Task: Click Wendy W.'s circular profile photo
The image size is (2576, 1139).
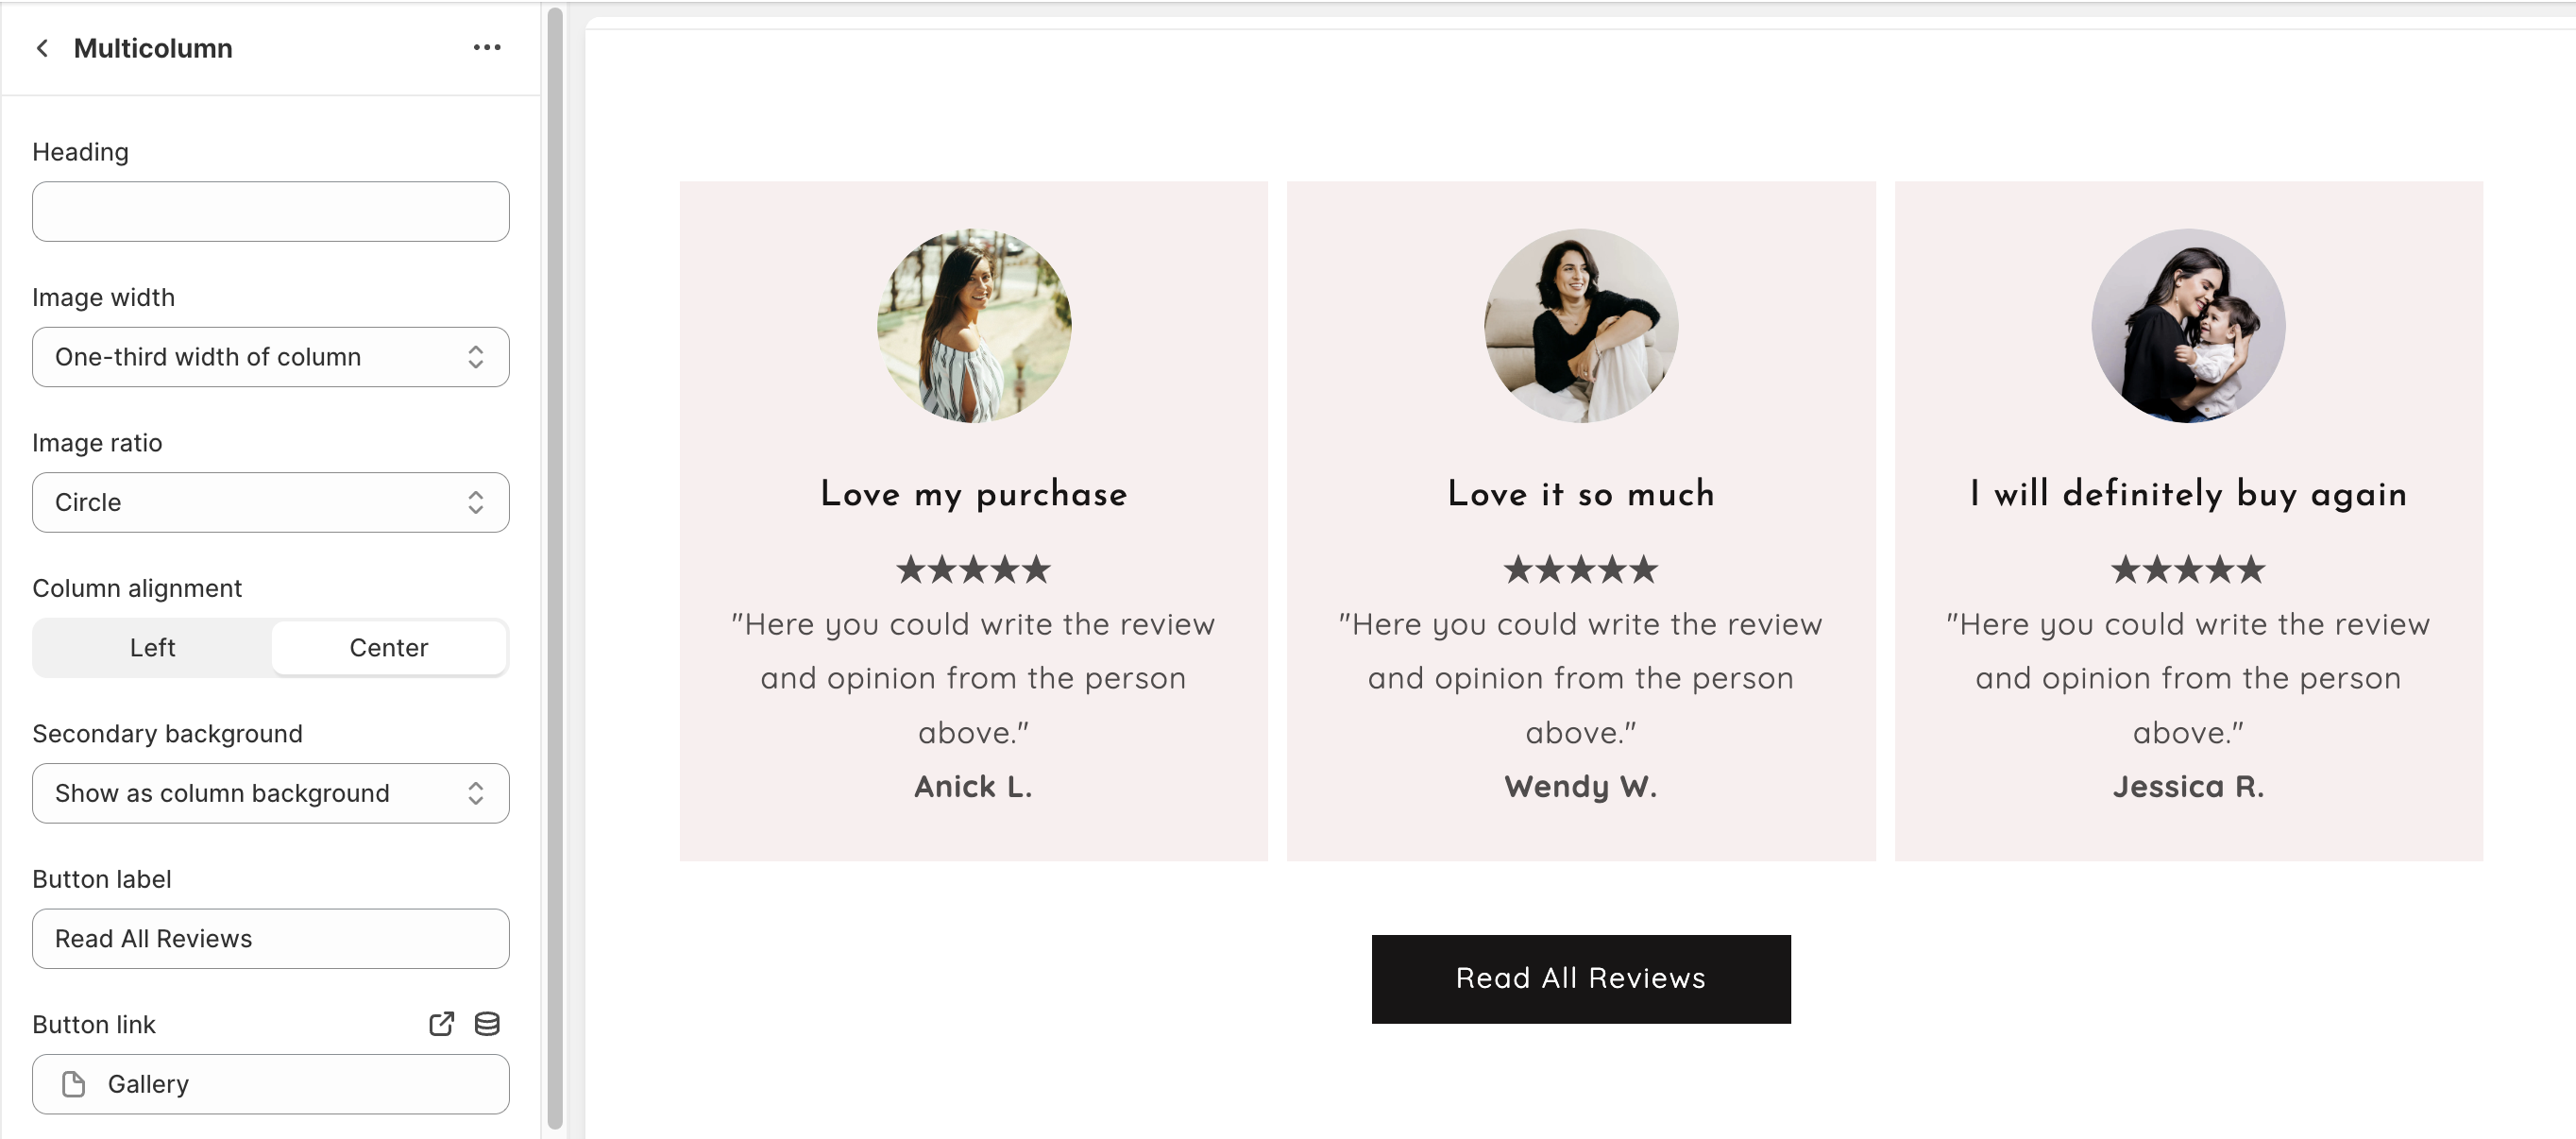Action: click(x=1580, y=326)
